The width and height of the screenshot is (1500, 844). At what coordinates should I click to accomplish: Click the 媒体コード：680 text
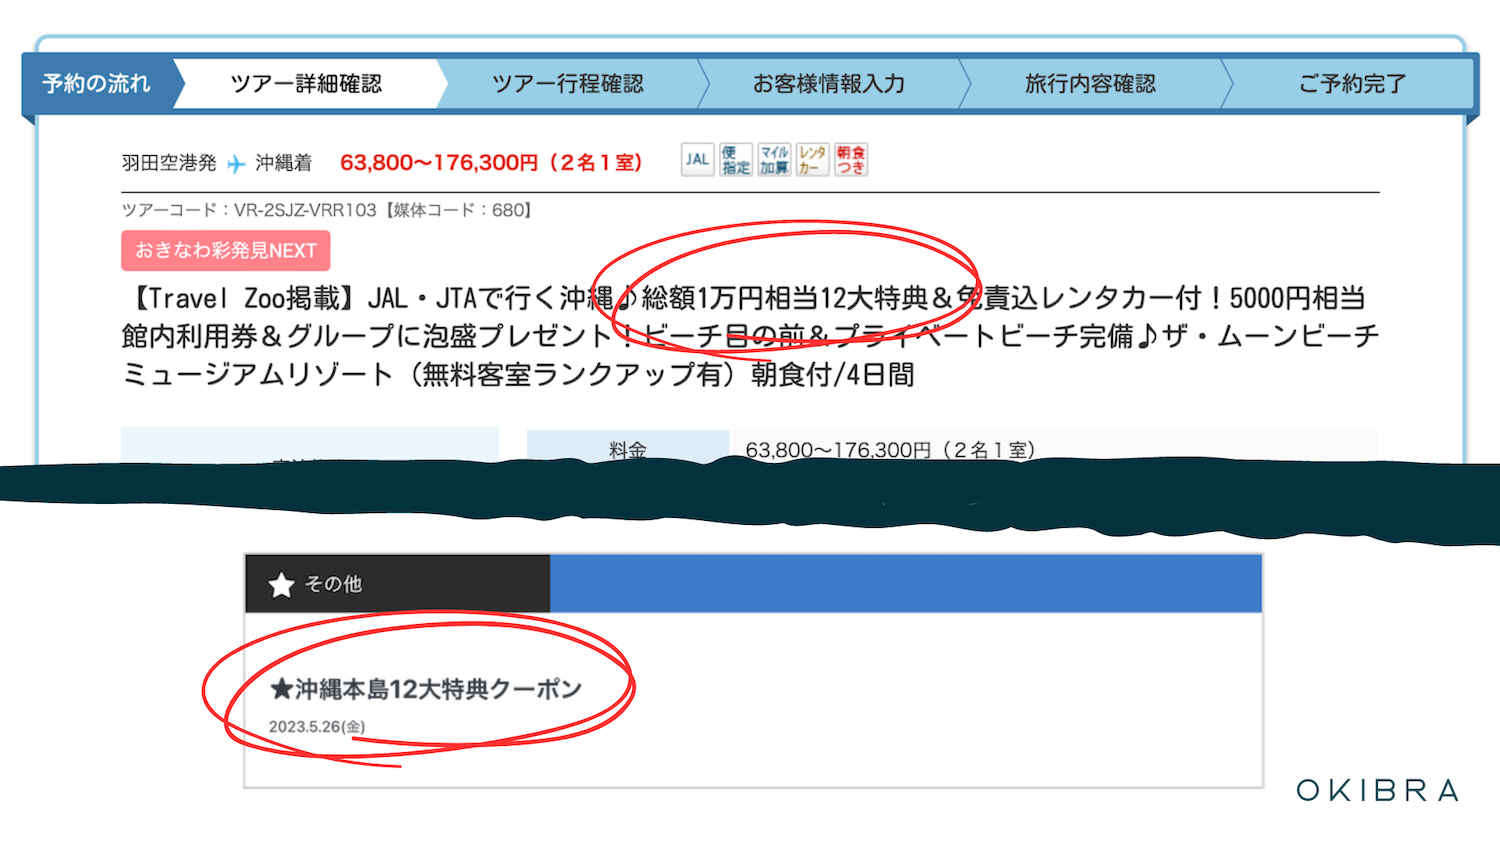pyautogui.click(x=459, y=210)
